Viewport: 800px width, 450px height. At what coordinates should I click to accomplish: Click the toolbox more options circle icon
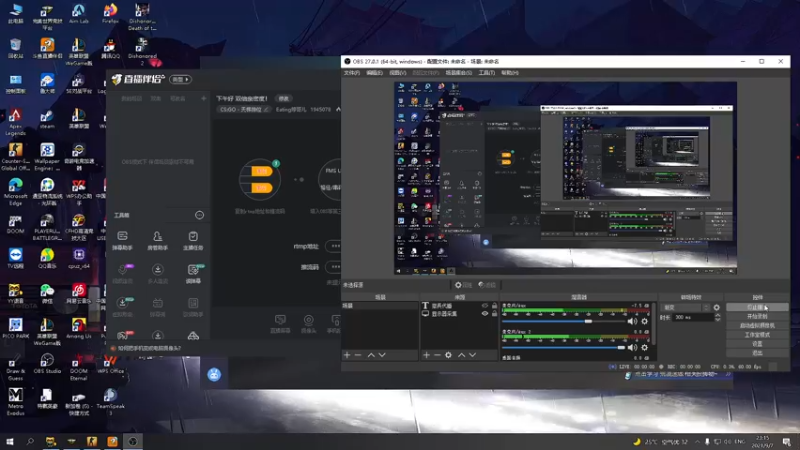click(x=199, y=215)
